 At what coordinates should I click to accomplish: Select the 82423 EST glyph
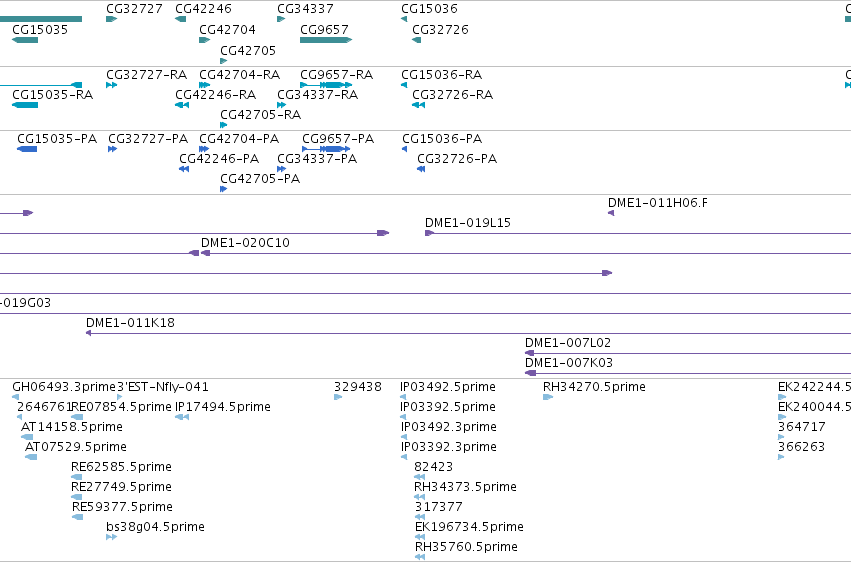[x=419, y=477]
